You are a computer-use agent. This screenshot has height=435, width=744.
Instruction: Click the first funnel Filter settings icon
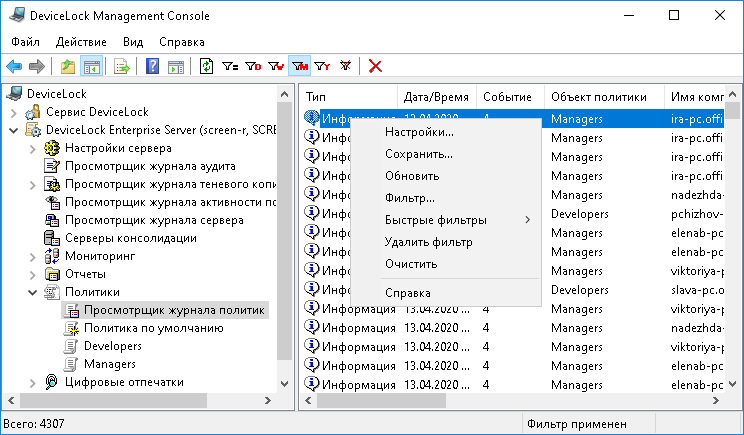(x=230, y=67)
